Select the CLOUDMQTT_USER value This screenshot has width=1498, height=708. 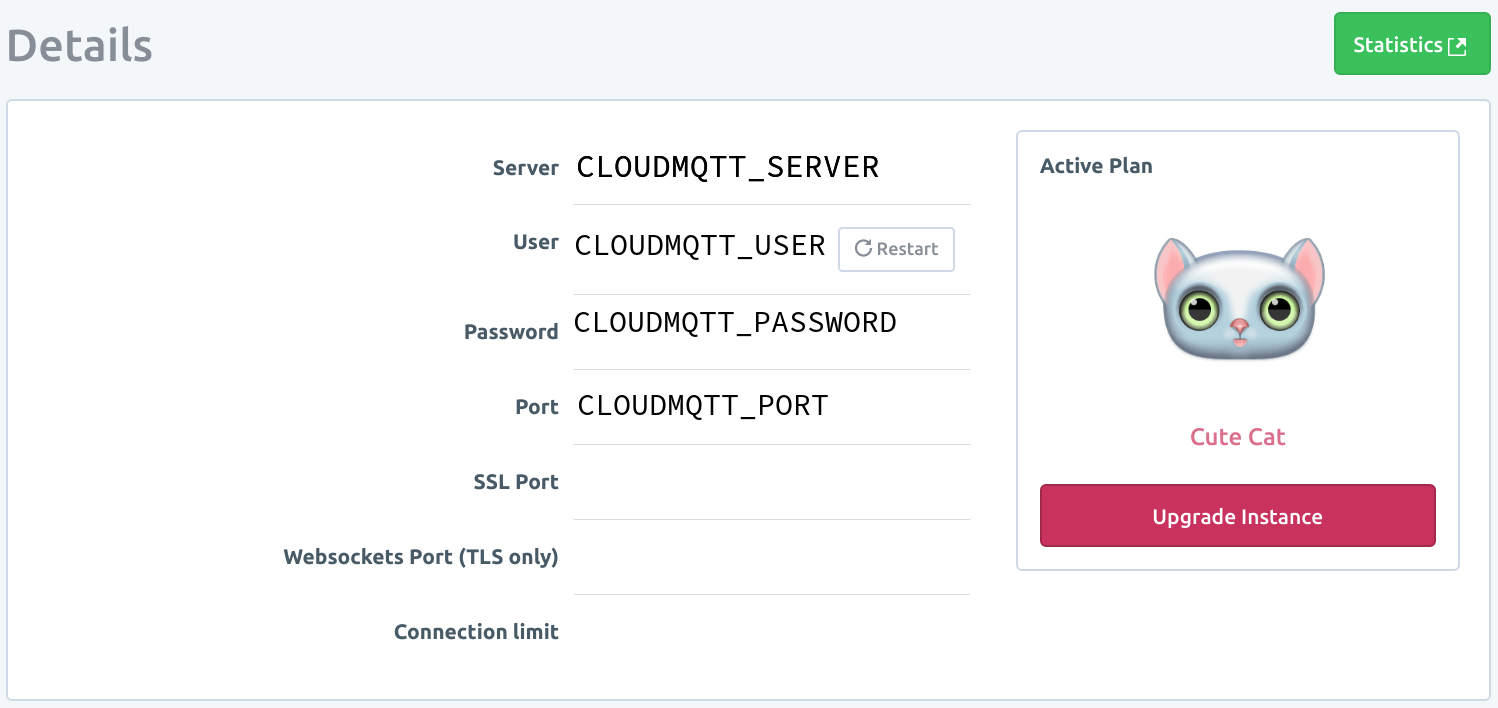point(700,245)
